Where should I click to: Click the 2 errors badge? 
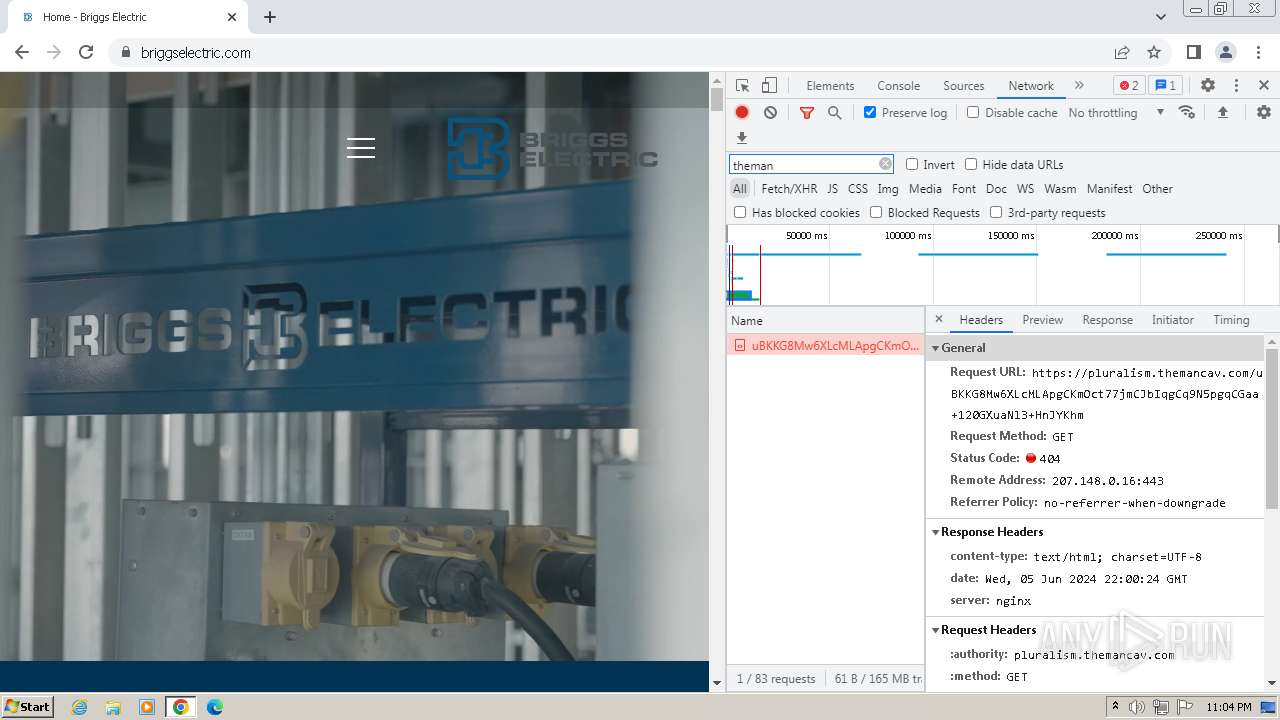pos(1129,85)
